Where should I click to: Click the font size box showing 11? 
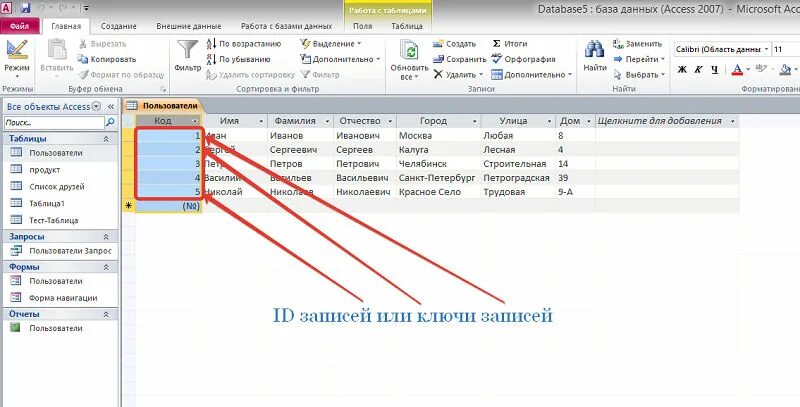(785, 49)
